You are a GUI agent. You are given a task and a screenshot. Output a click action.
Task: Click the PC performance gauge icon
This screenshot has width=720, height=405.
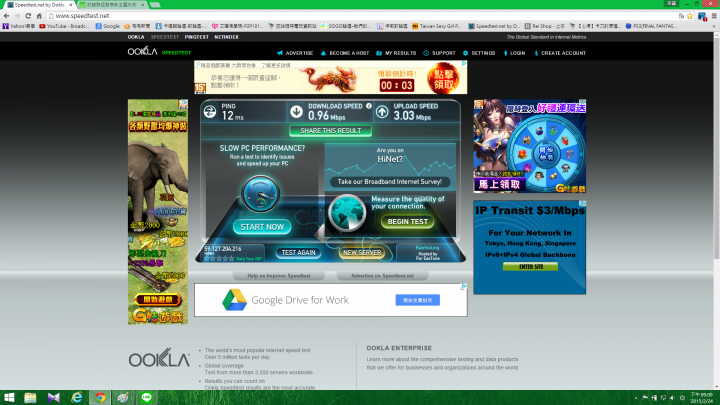click(x=260, y=194)
